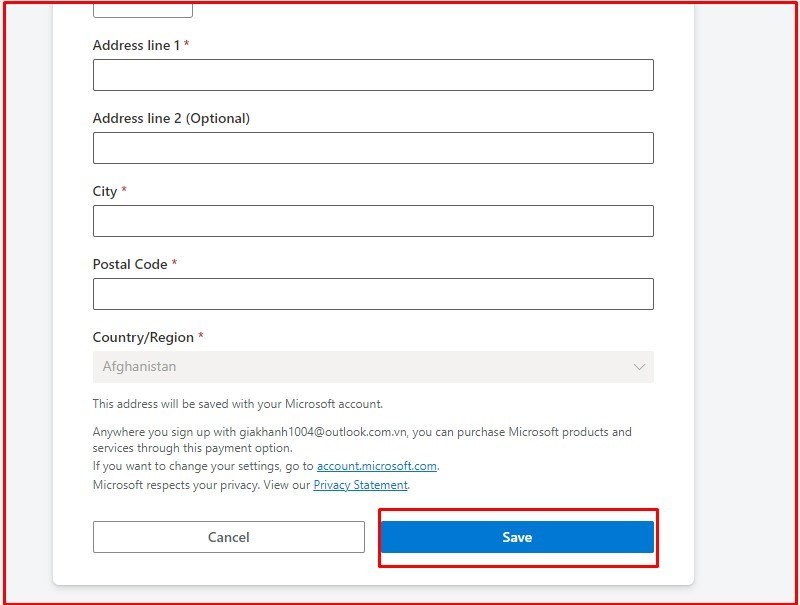
Task: Select the City text input box
Action: [x=373, y=221]
